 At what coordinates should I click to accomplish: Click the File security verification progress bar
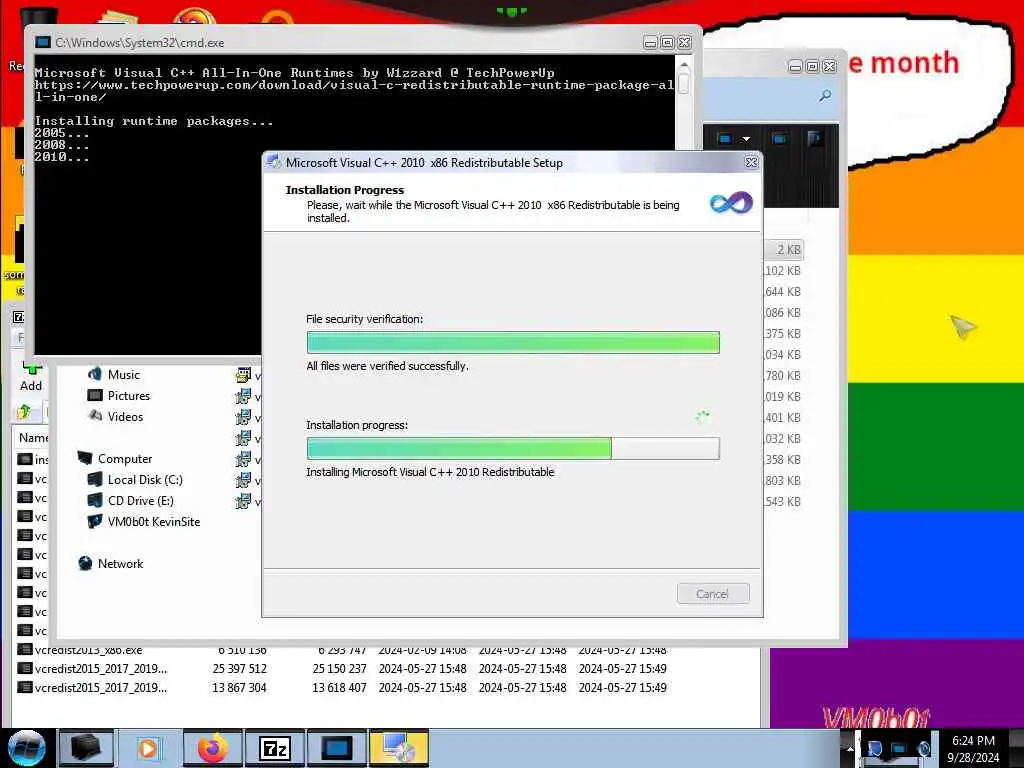513,342
